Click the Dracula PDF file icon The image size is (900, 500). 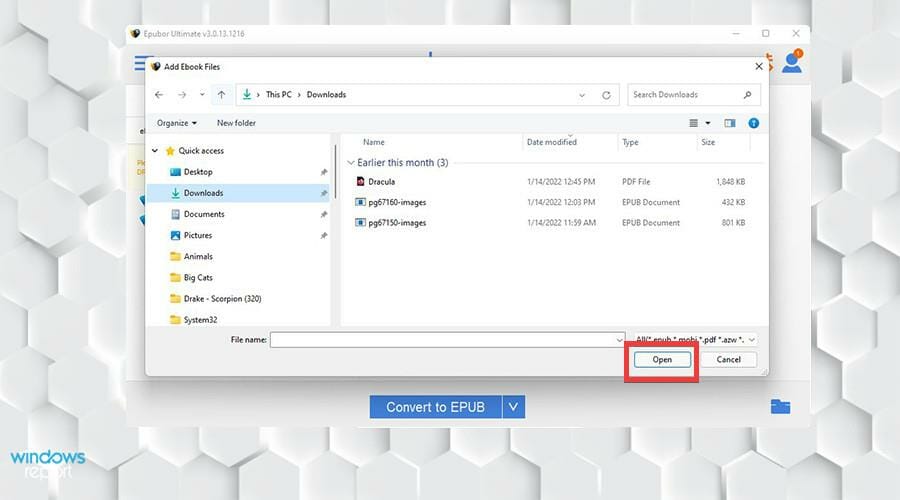[x=360, y=181]
